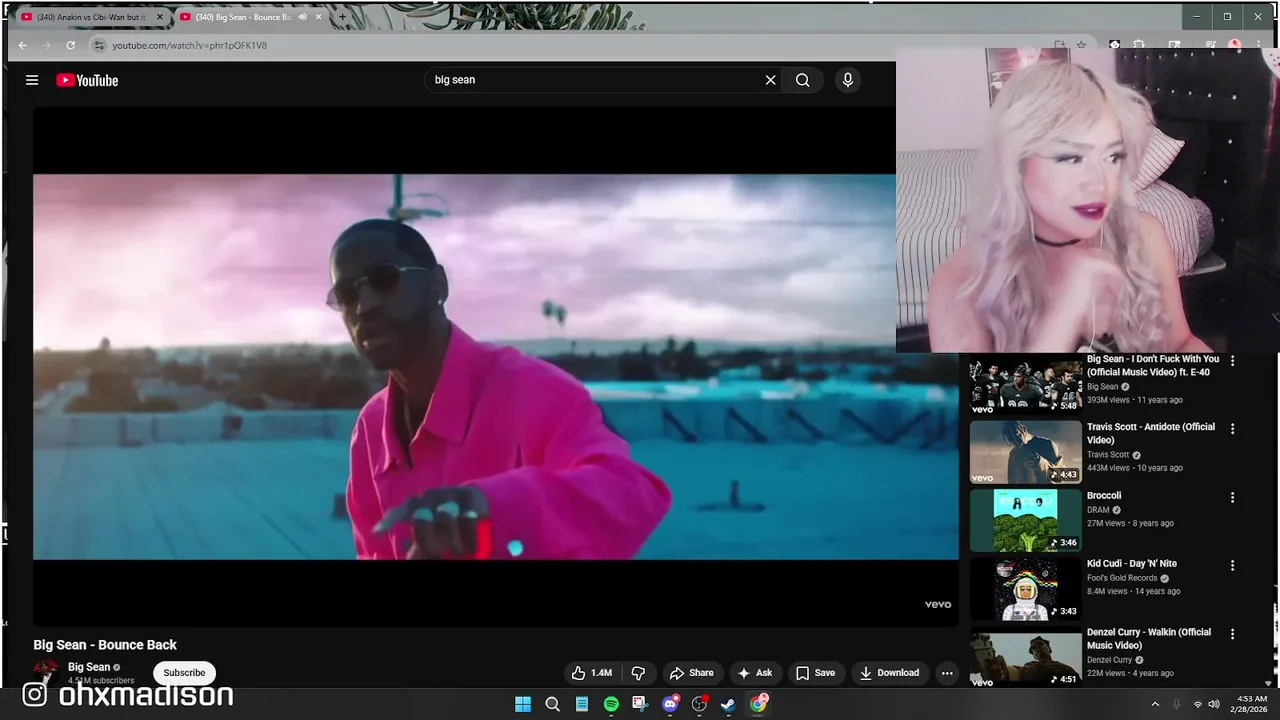Go to the YouTube home logo
The image size is (1280, 720).
87,80
